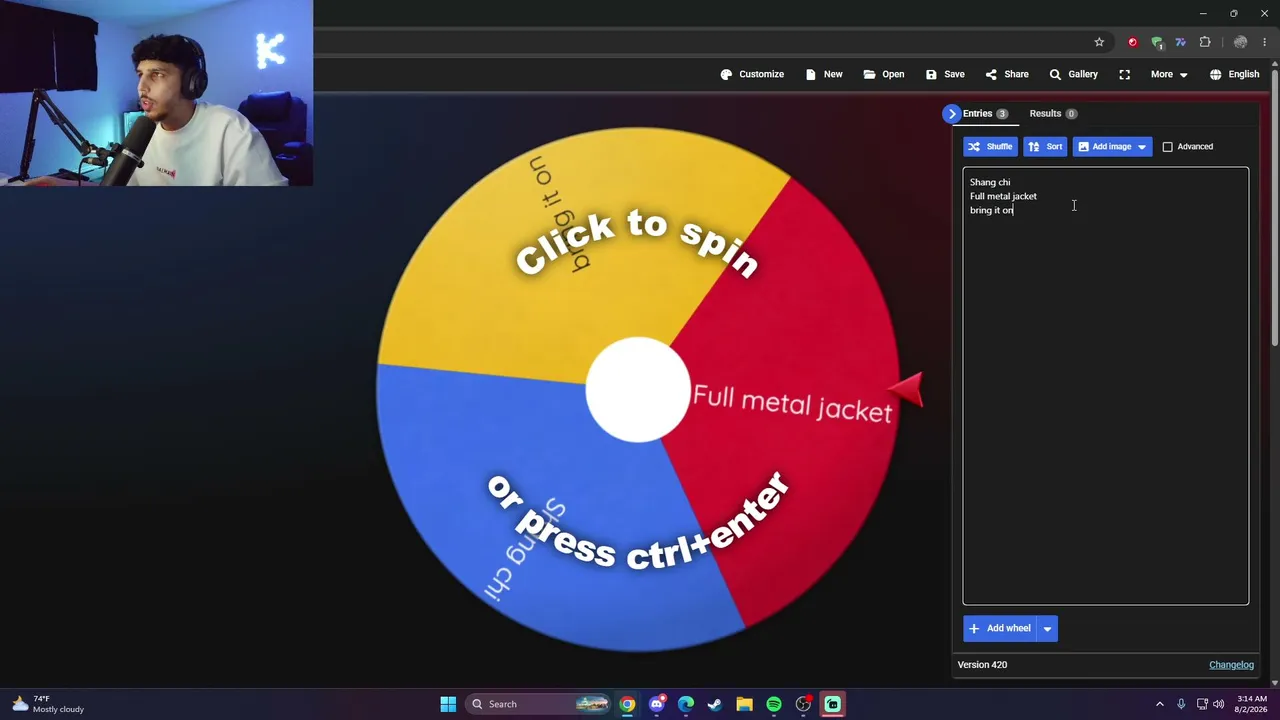
Task: Bookmark this page with the star icon
Action: (1099, 42)
